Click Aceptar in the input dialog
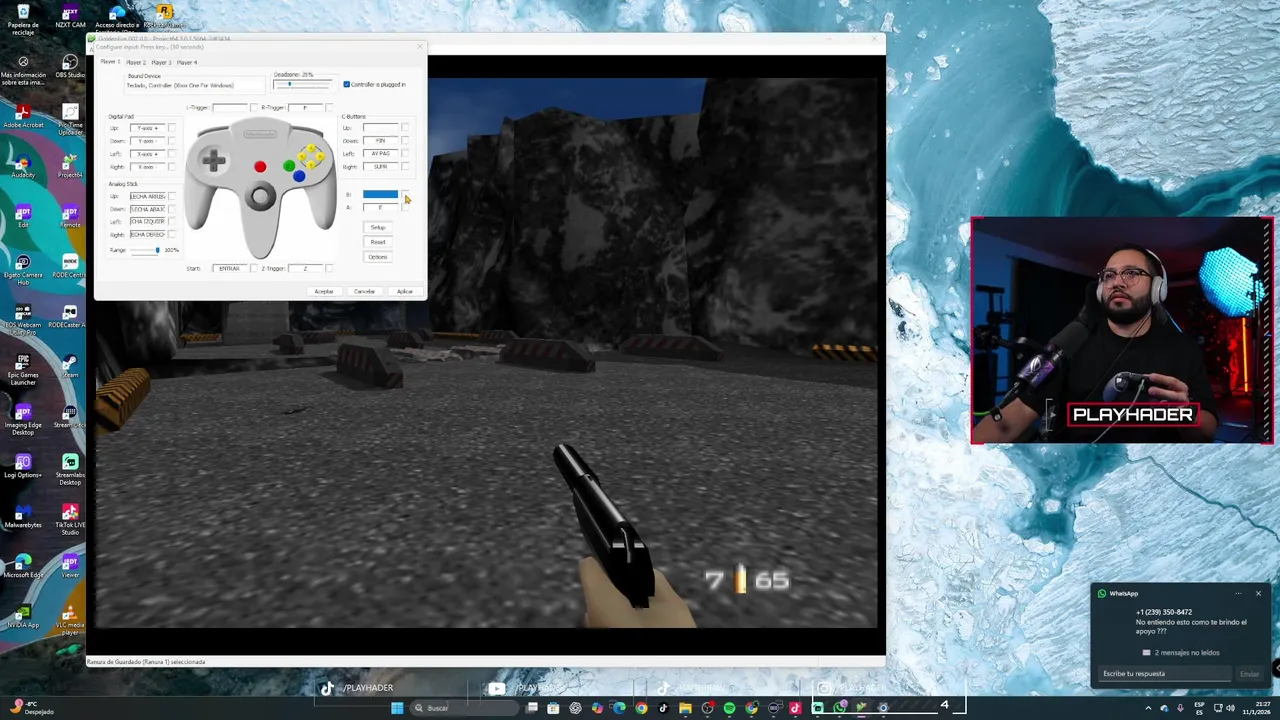The width and height of the screenshot is (1280, 720). click(x=324, y=291)
